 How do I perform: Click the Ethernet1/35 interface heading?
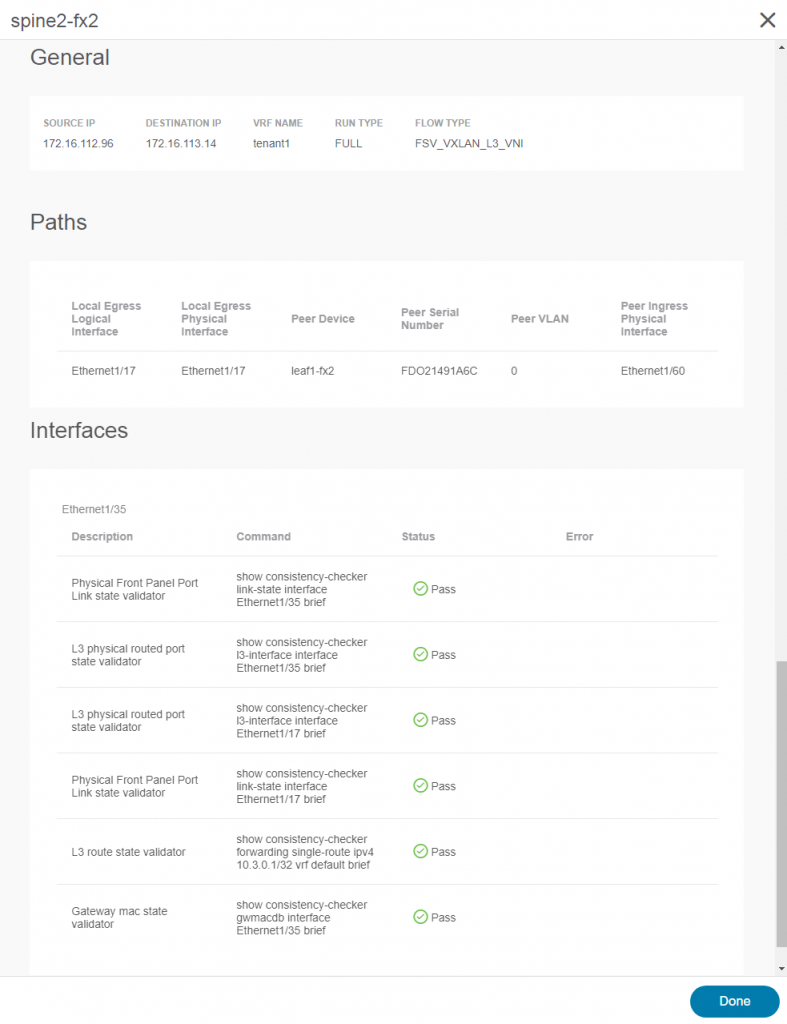pyautogui.click(x=88, y=509)
